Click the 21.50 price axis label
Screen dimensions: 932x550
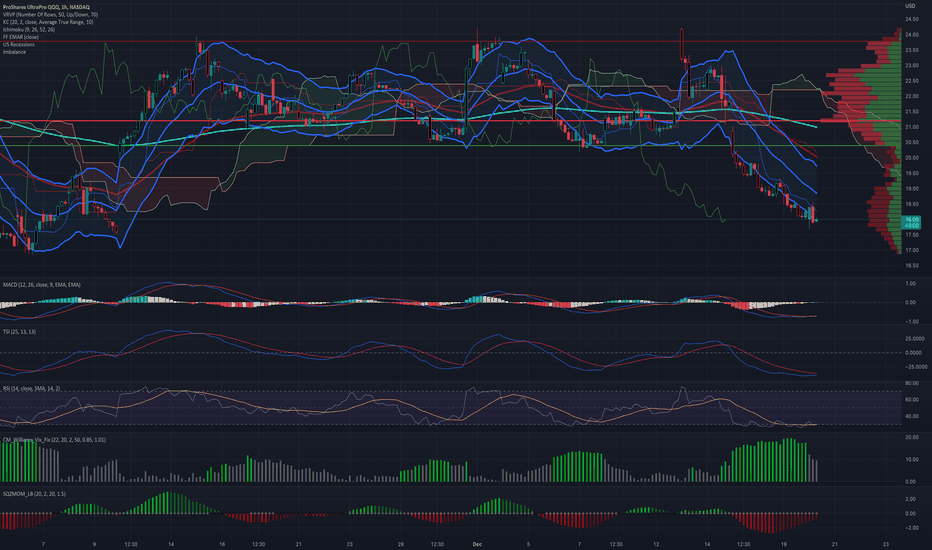(x=912, y=112)
